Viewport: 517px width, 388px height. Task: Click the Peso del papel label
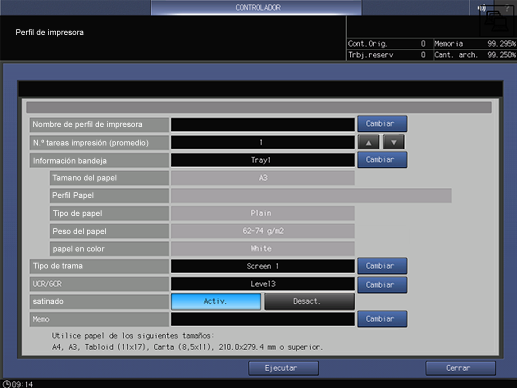pyautogui.click(x=109, y=231)
